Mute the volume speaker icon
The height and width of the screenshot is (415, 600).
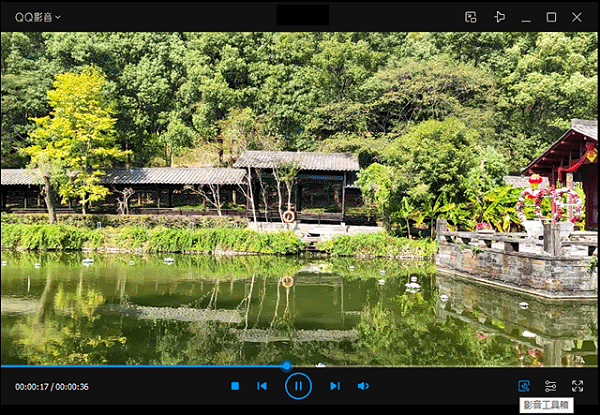coord(363,386)
